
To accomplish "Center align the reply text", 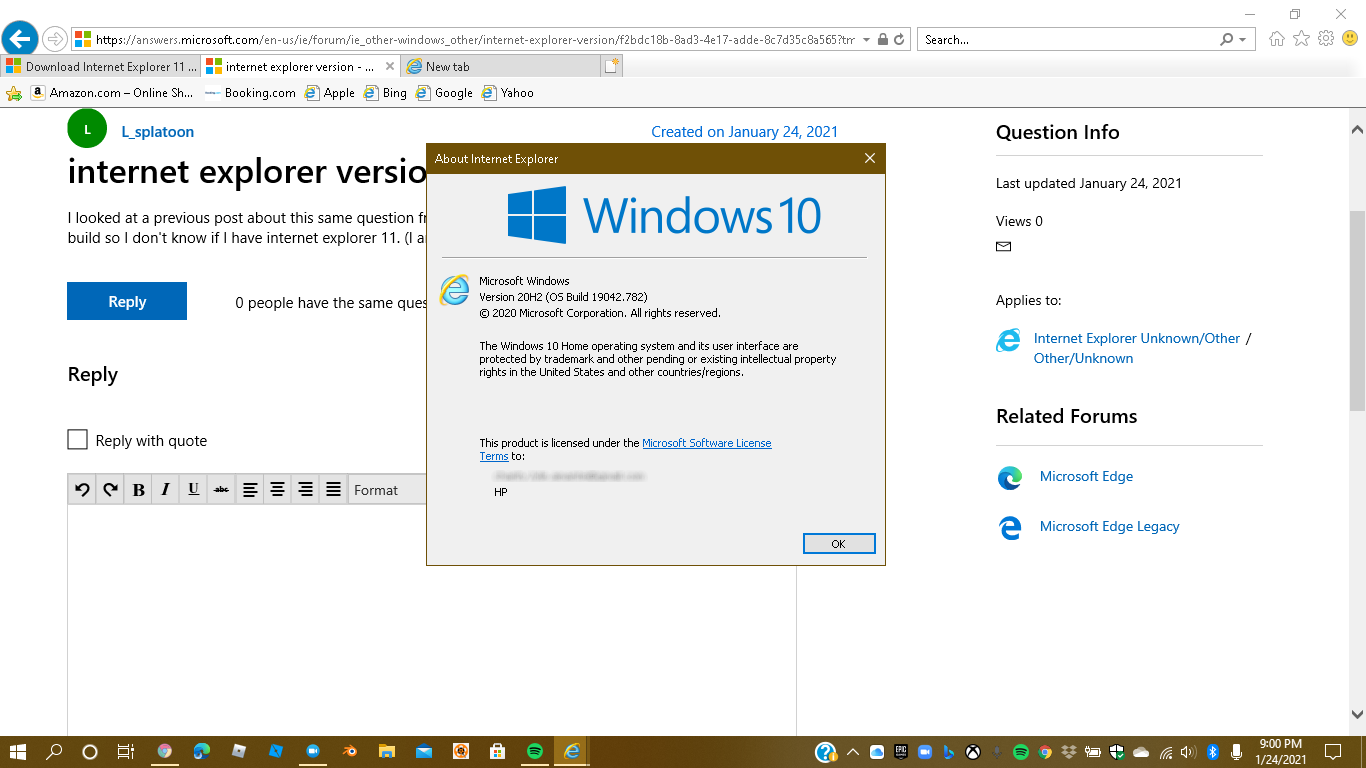I will [278, 490].
